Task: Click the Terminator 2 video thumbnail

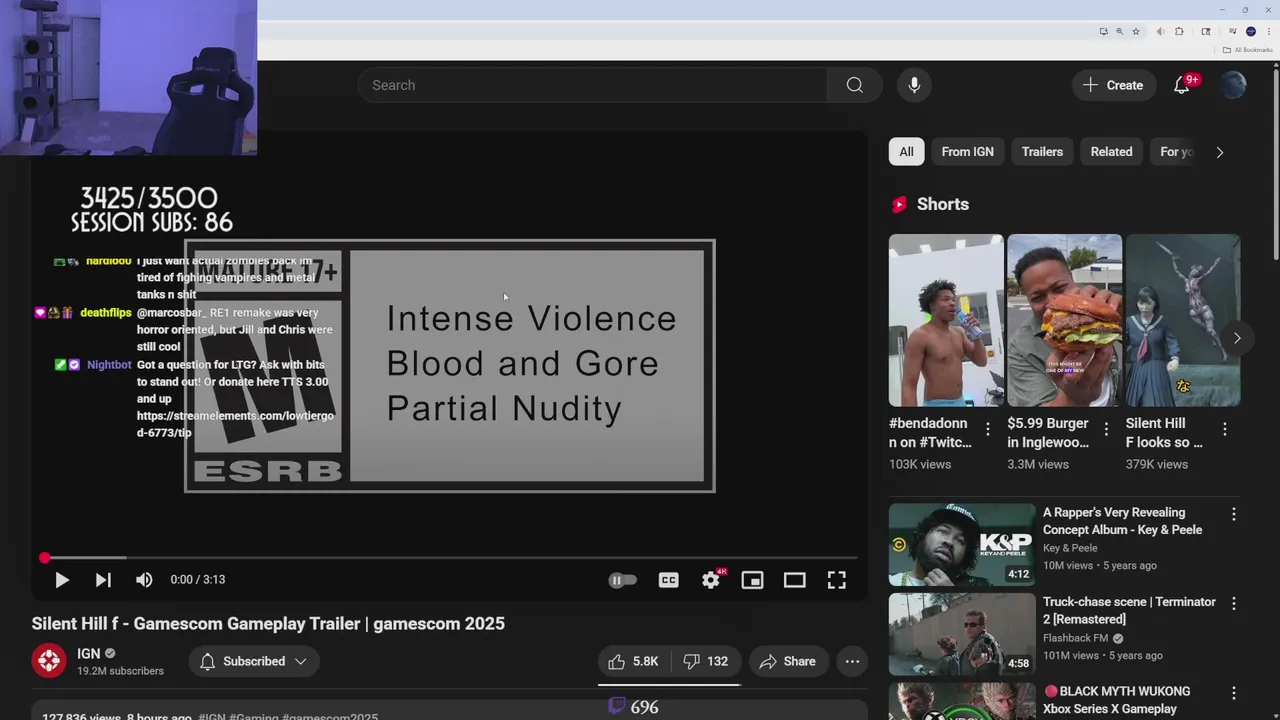Action: [962, 634]
